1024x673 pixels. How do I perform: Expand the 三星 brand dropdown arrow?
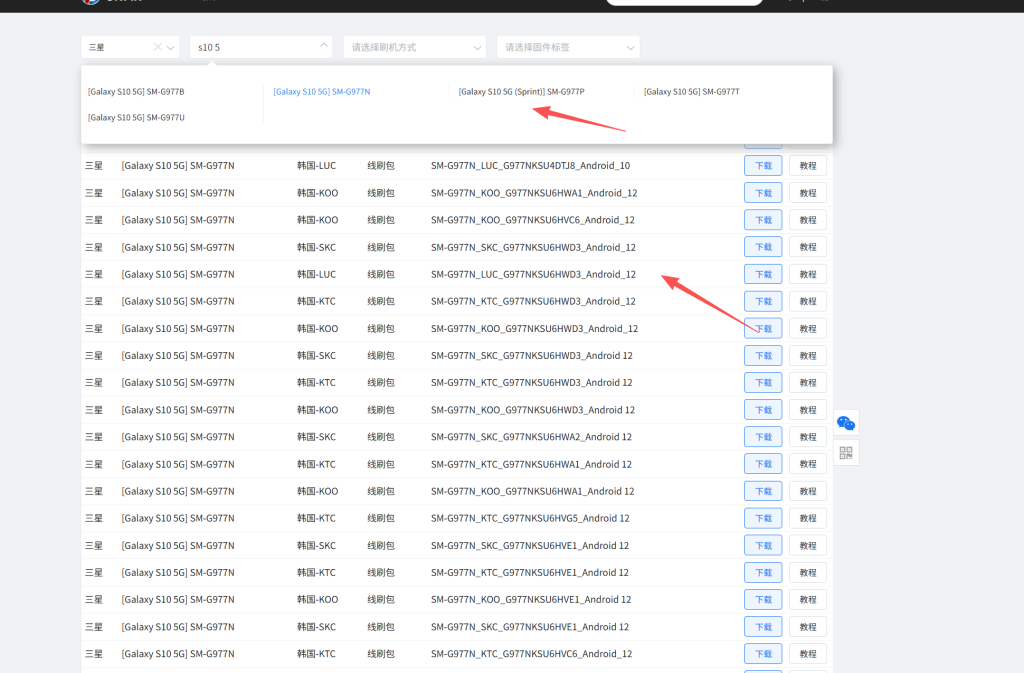click(170, 48)
